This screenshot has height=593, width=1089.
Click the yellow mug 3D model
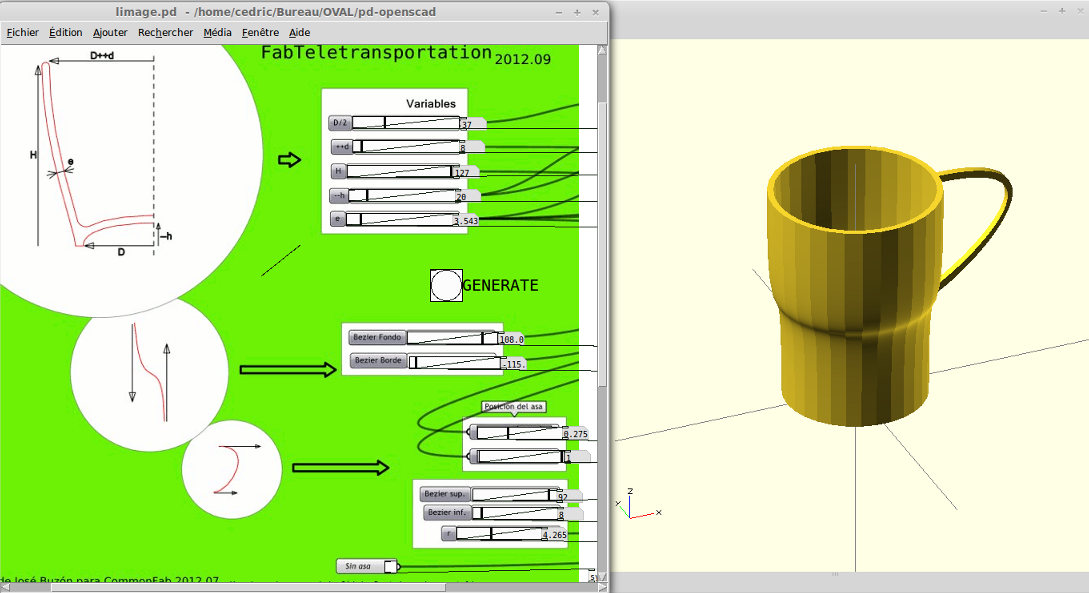point(855,290)
